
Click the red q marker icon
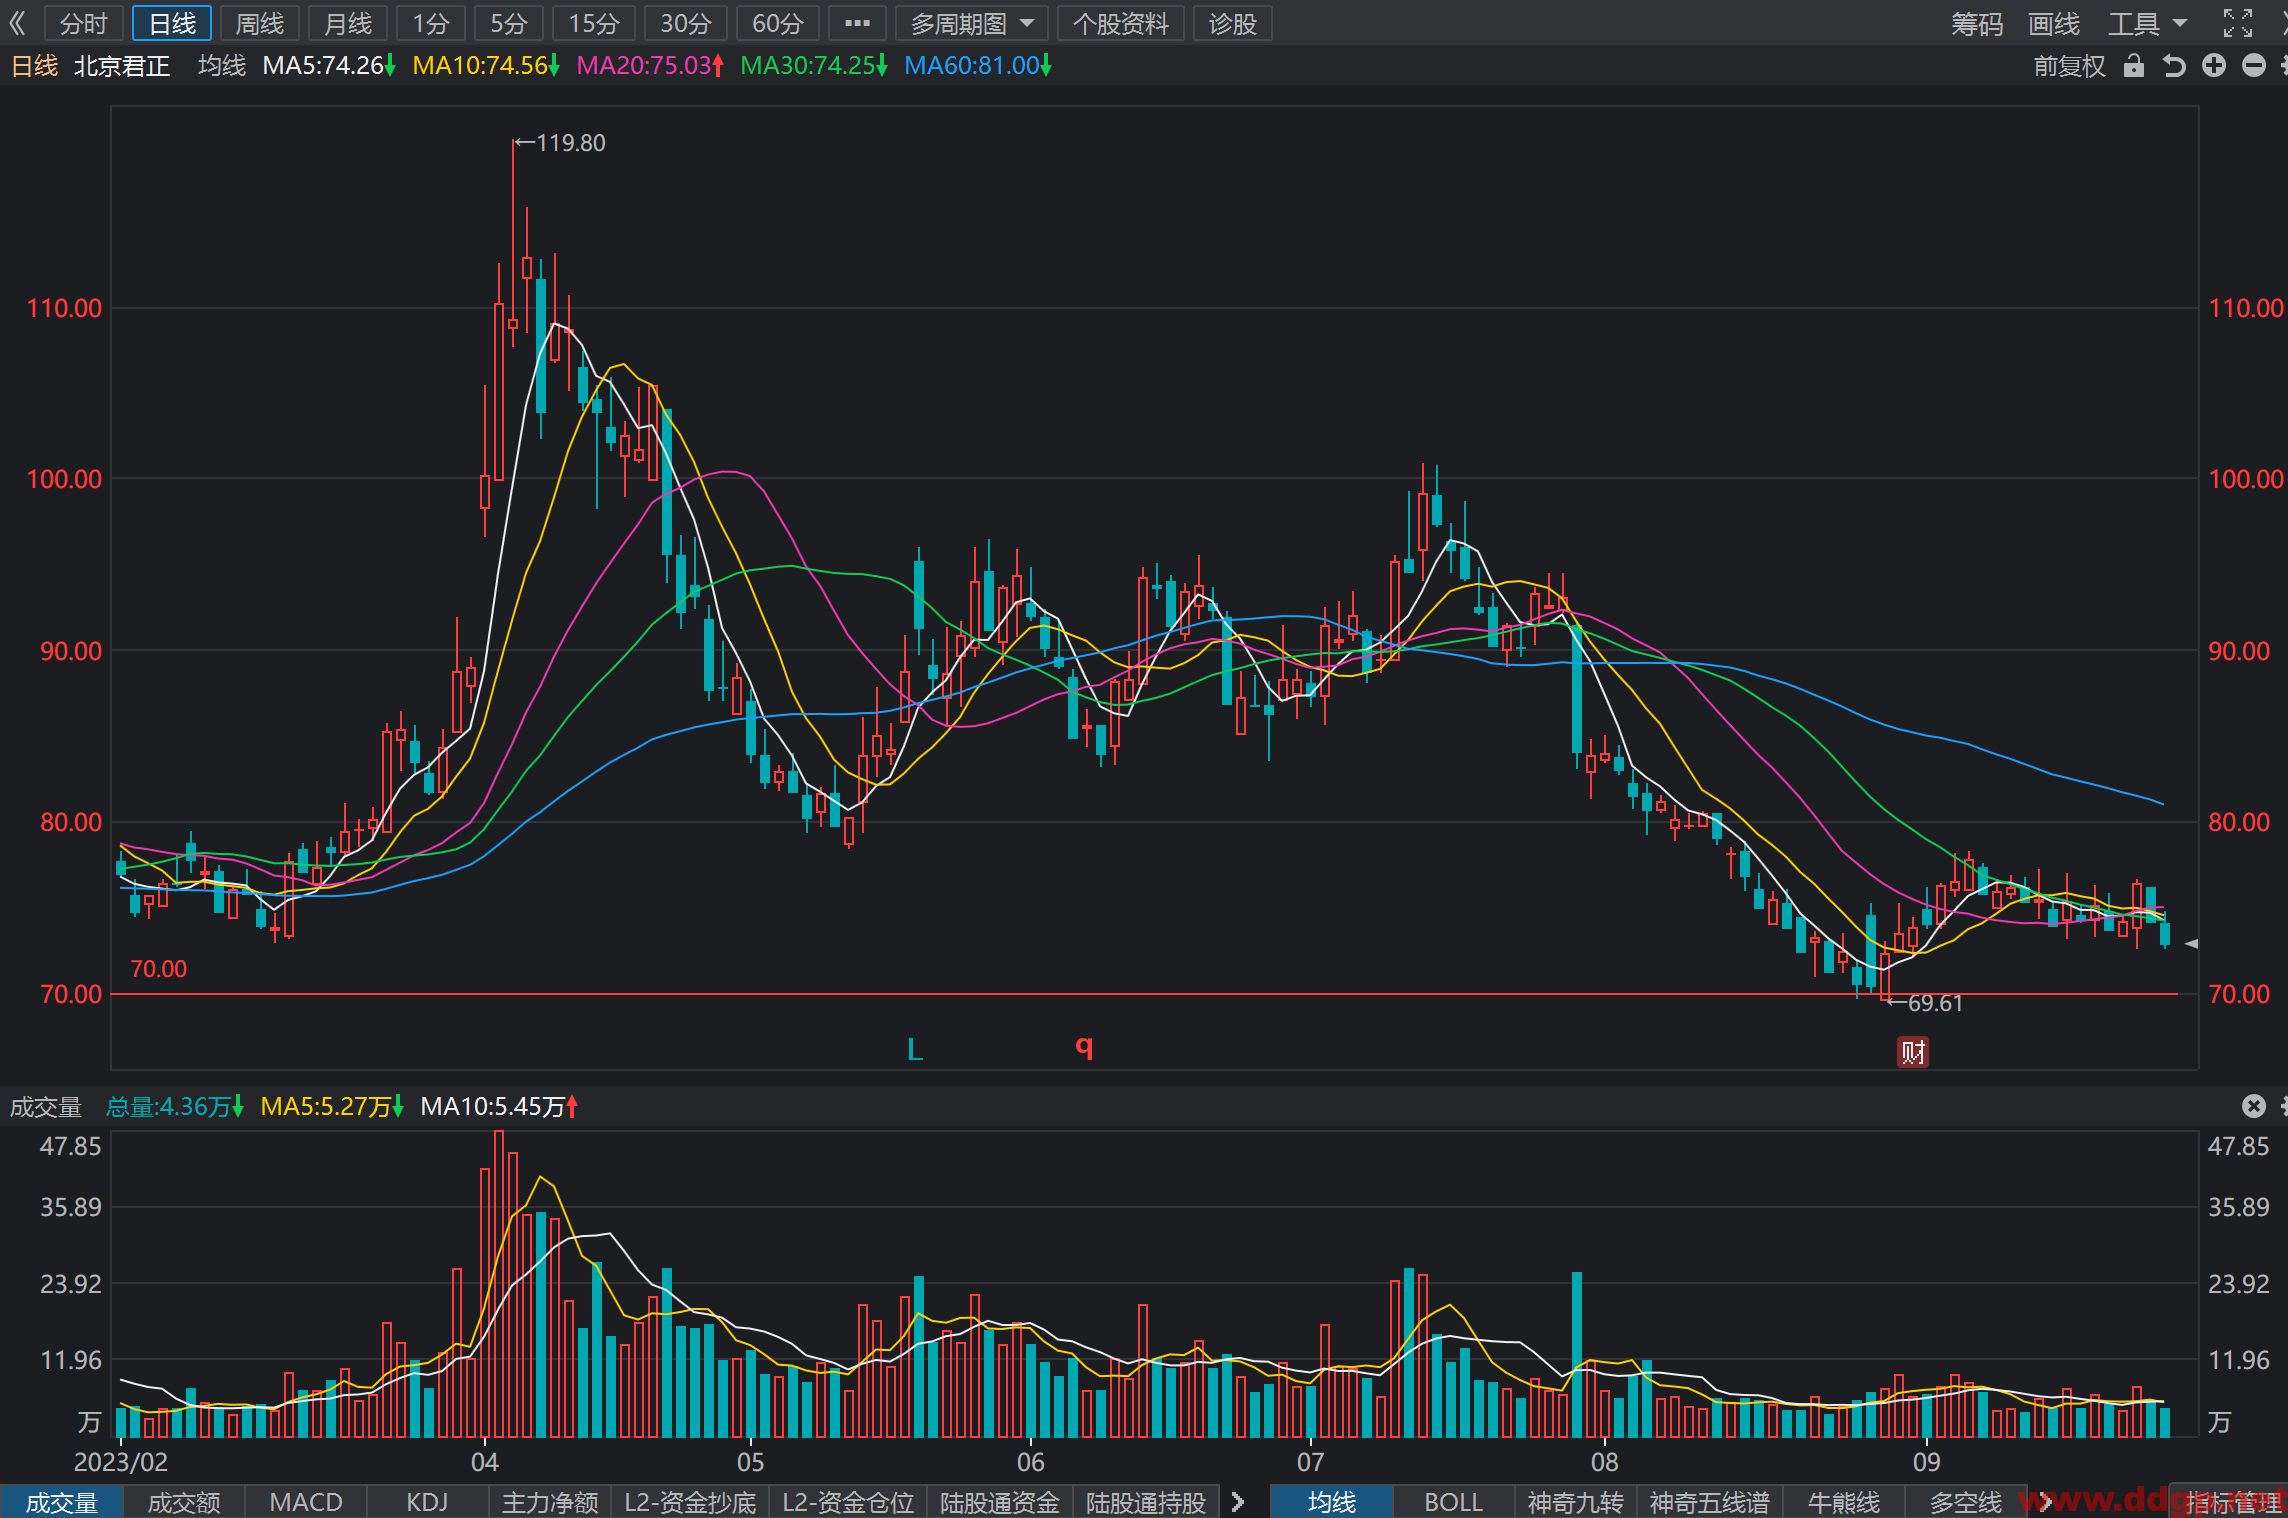[x=1084, y=1047]
